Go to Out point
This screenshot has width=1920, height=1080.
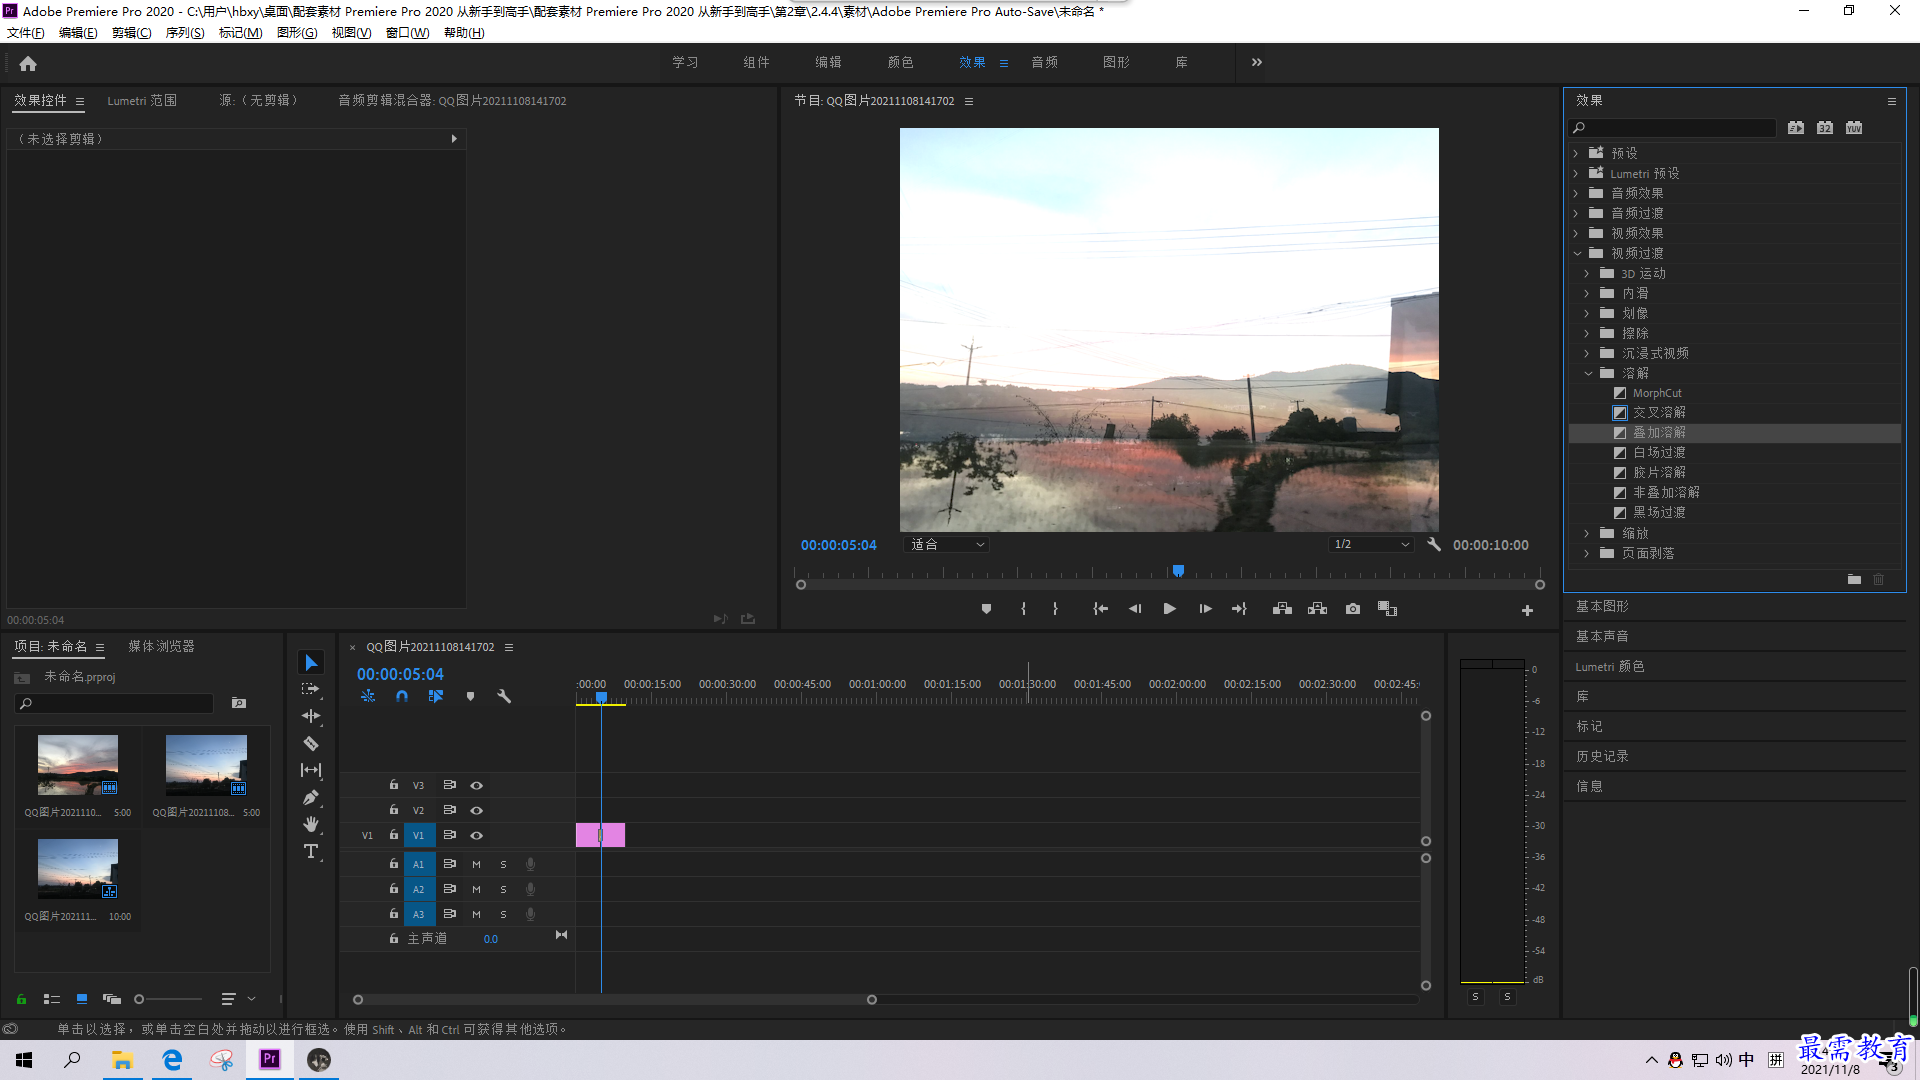[1239, 609]
